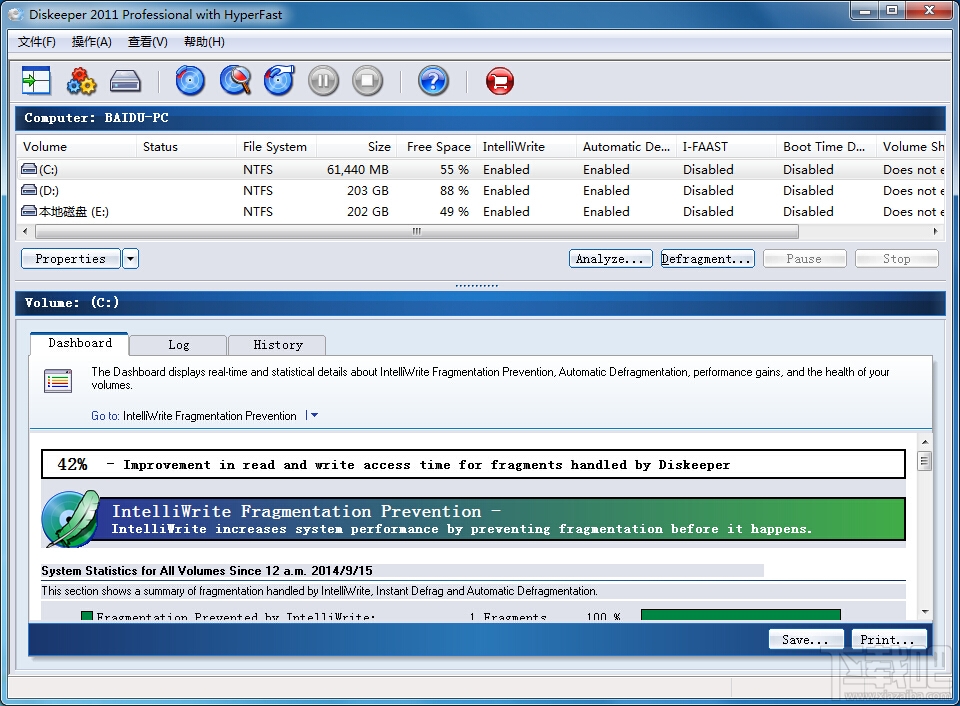Click the volume properties drive toolbar icon
Screen dimensions: 960x706
(x=126, y=81)
